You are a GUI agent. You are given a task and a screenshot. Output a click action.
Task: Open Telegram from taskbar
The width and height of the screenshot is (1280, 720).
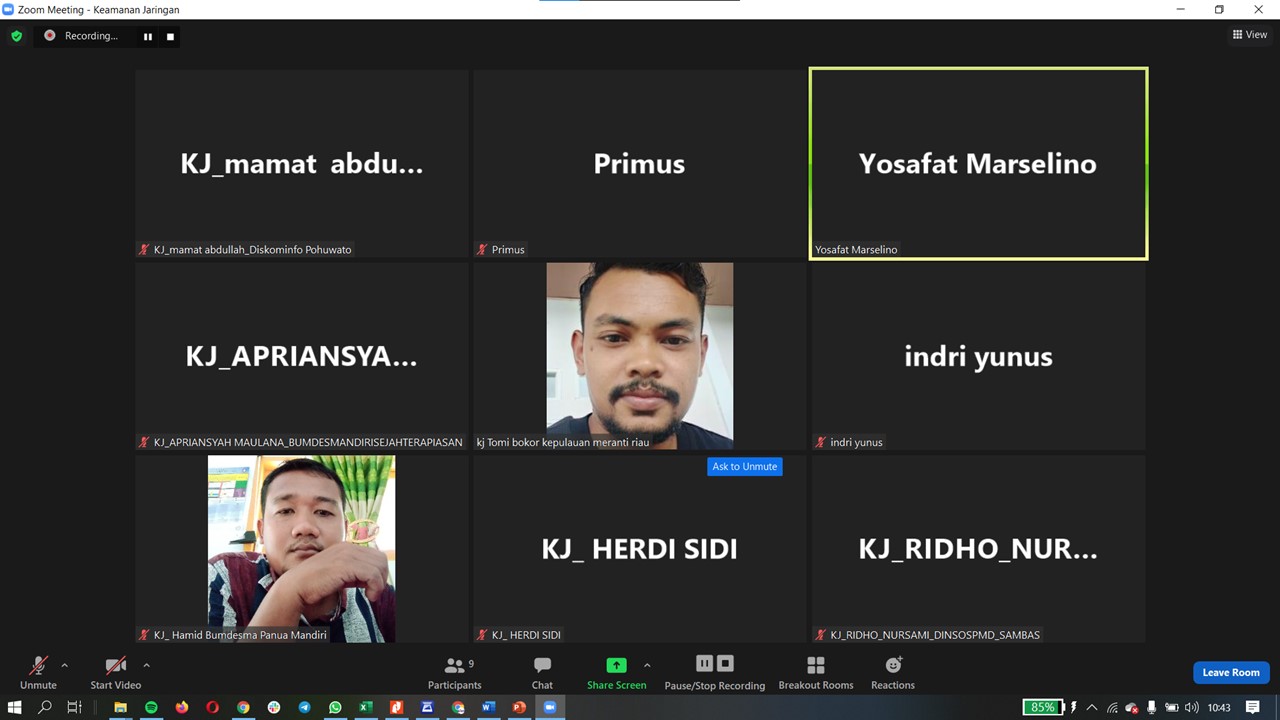[304, 707]
